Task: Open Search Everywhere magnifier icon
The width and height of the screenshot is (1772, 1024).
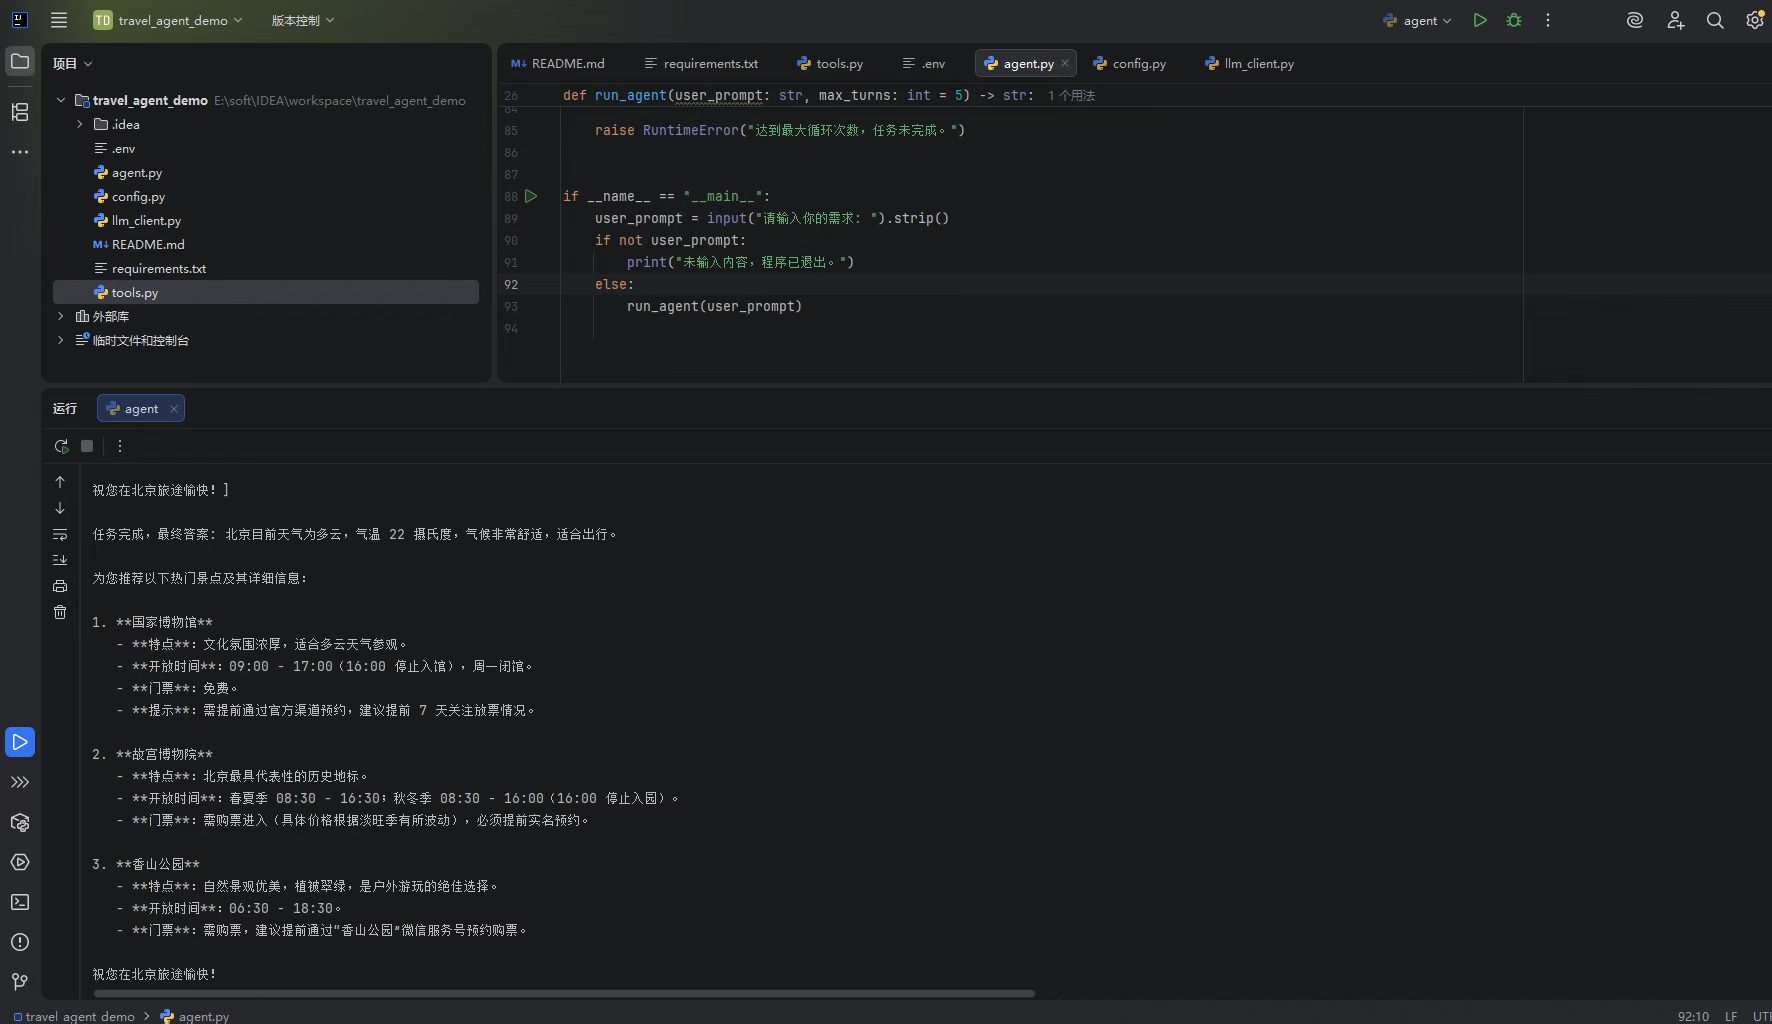Action: click(x=1715, y=20)
